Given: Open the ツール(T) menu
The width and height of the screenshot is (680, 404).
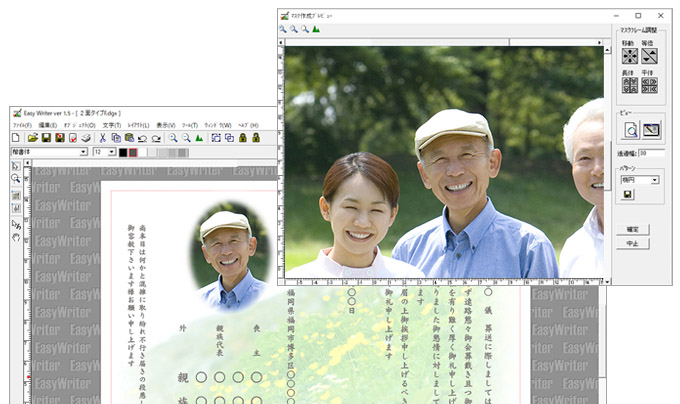Looking at the screenshot, I should (190, 125).
